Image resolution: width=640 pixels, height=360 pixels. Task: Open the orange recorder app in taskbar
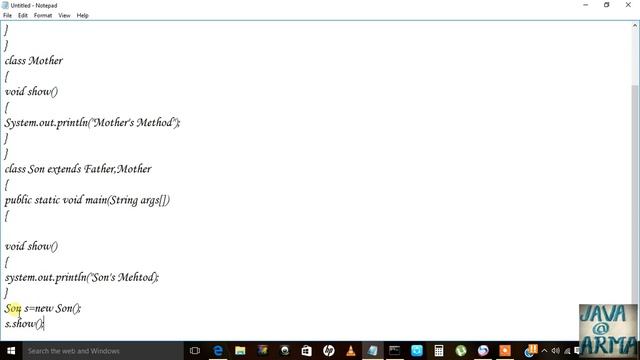point(505,351)
